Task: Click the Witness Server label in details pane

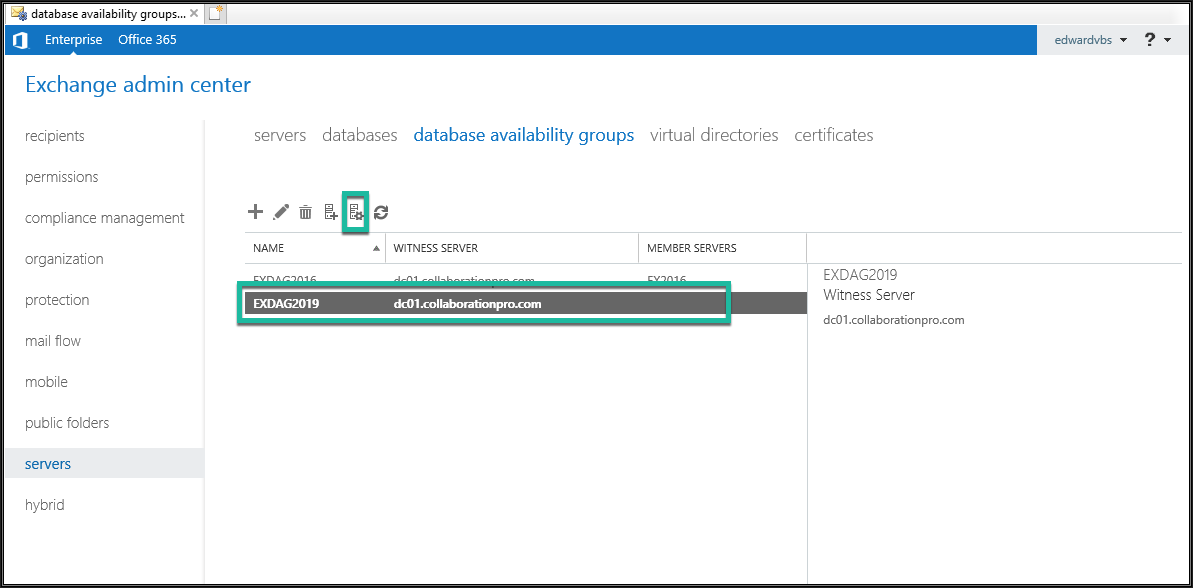Action: pyautogui.click(x=869, y=295)
